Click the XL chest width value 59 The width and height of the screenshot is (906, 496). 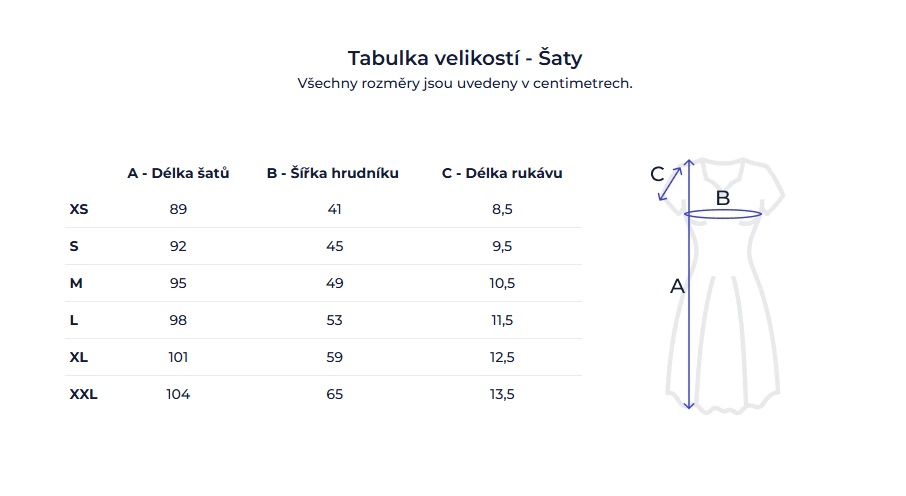pyautogui.click(x=334, y=357)
